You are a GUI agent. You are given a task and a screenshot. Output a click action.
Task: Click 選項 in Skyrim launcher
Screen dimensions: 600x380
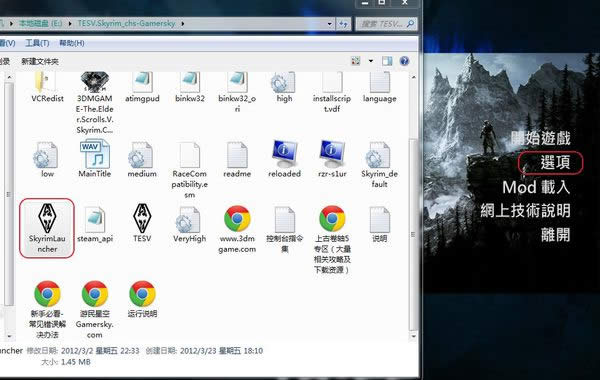tap(555, 163)
